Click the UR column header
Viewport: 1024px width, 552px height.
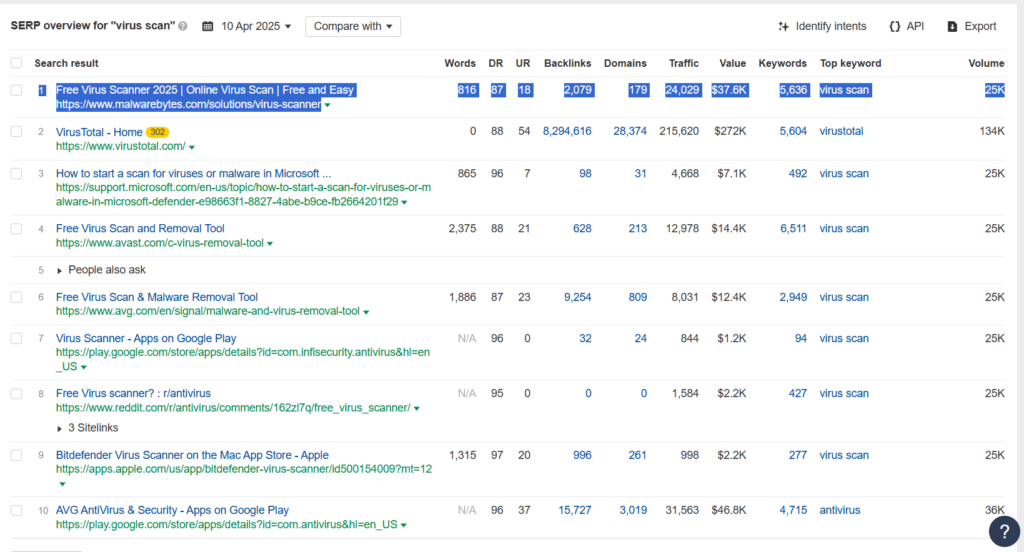pyautogui.click(x=522, y=63)
